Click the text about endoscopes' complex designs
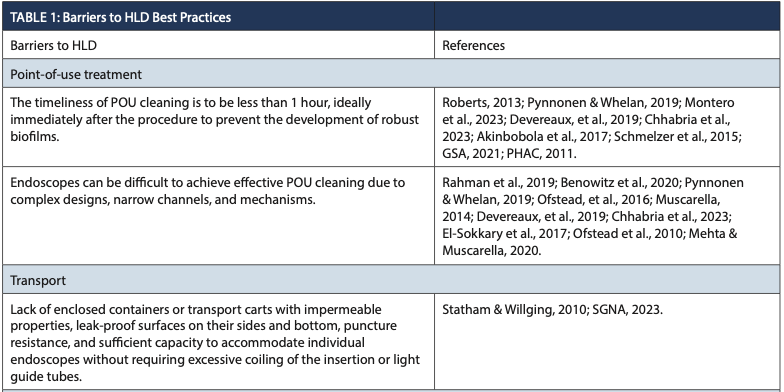784x392 pixels. coord(208,191)
